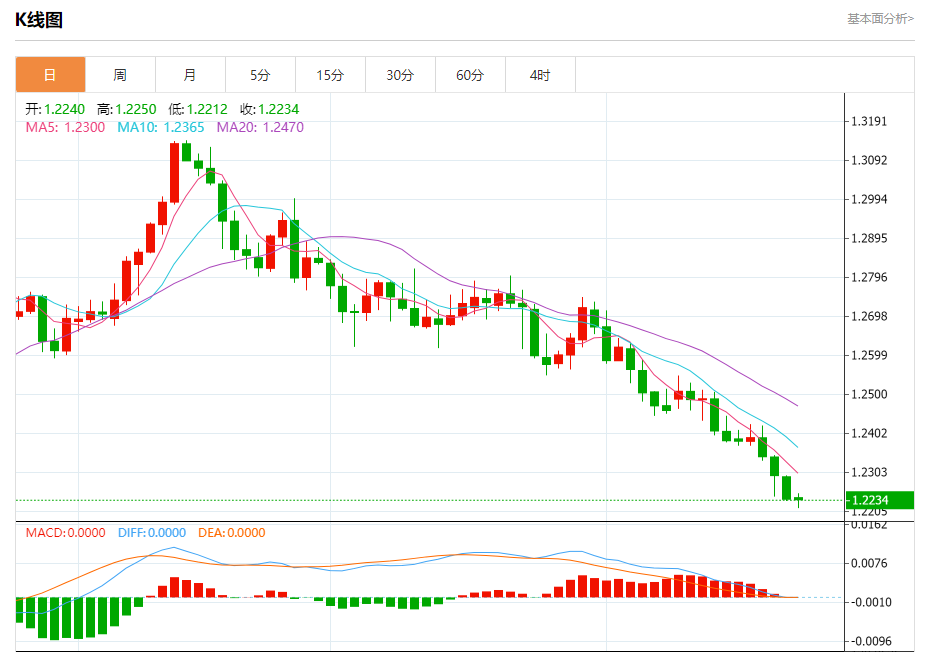The image size is (928, 652).
Task: Open the 4时 interval tab
Action: click(540, 75)
